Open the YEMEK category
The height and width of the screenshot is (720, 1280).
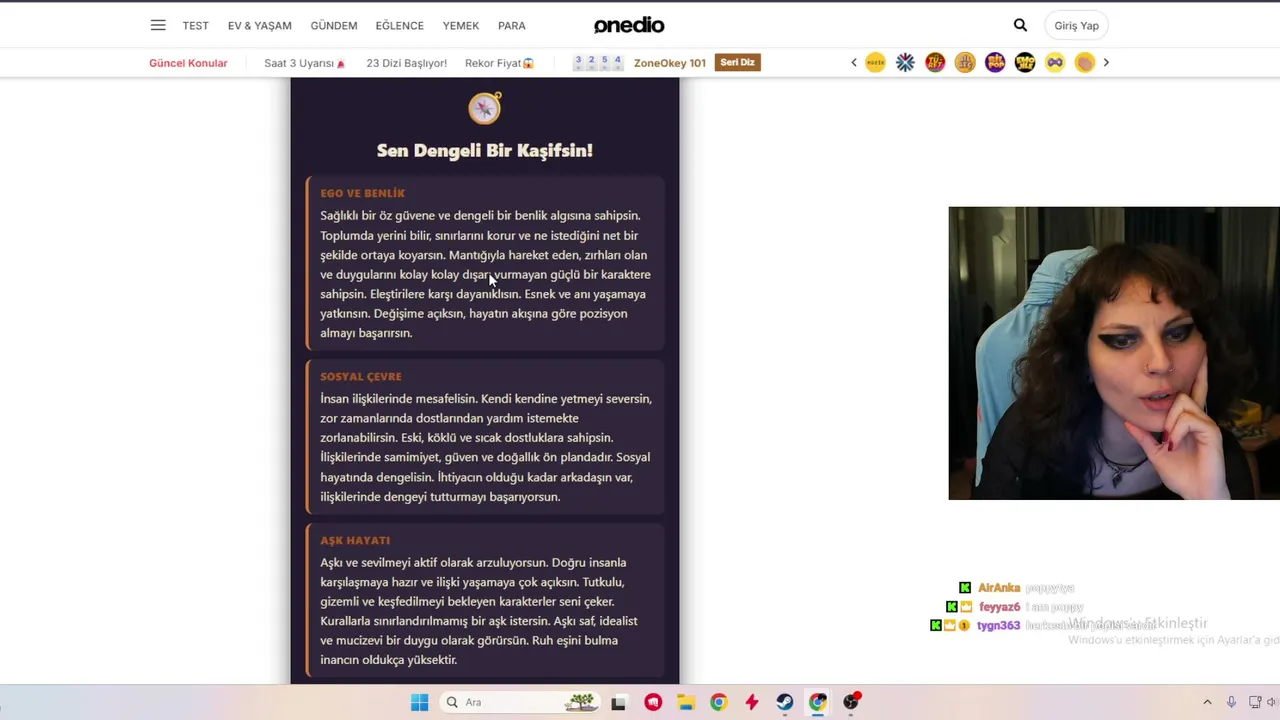(x=461, y=26)
